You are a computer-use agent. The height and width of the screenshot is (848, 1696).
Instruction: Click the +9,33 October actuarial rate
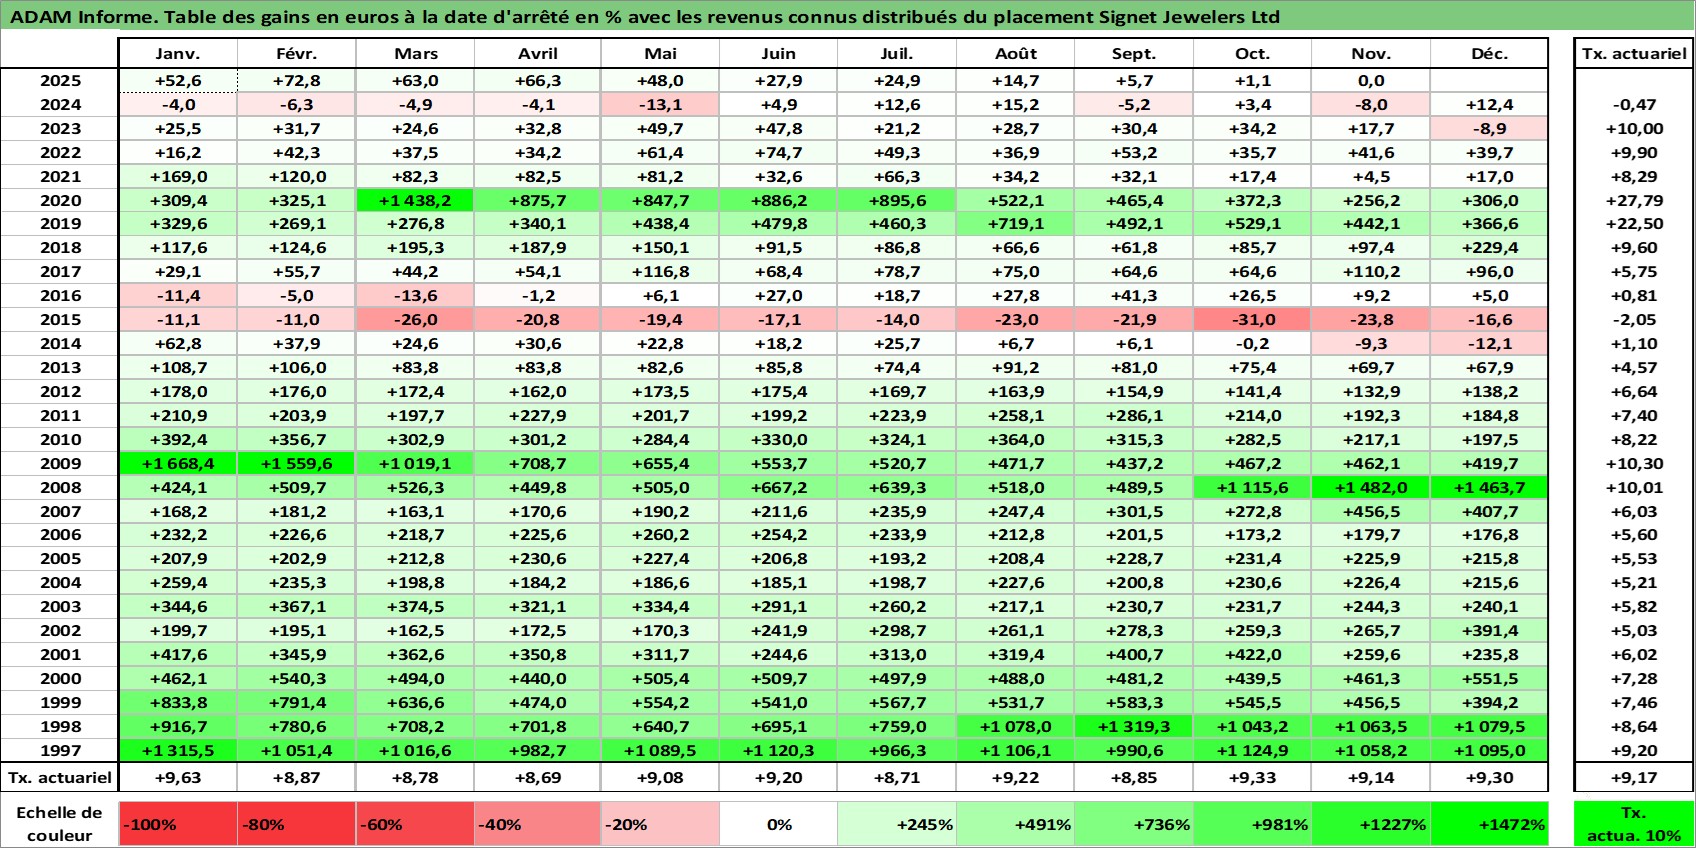[1252, 778]
